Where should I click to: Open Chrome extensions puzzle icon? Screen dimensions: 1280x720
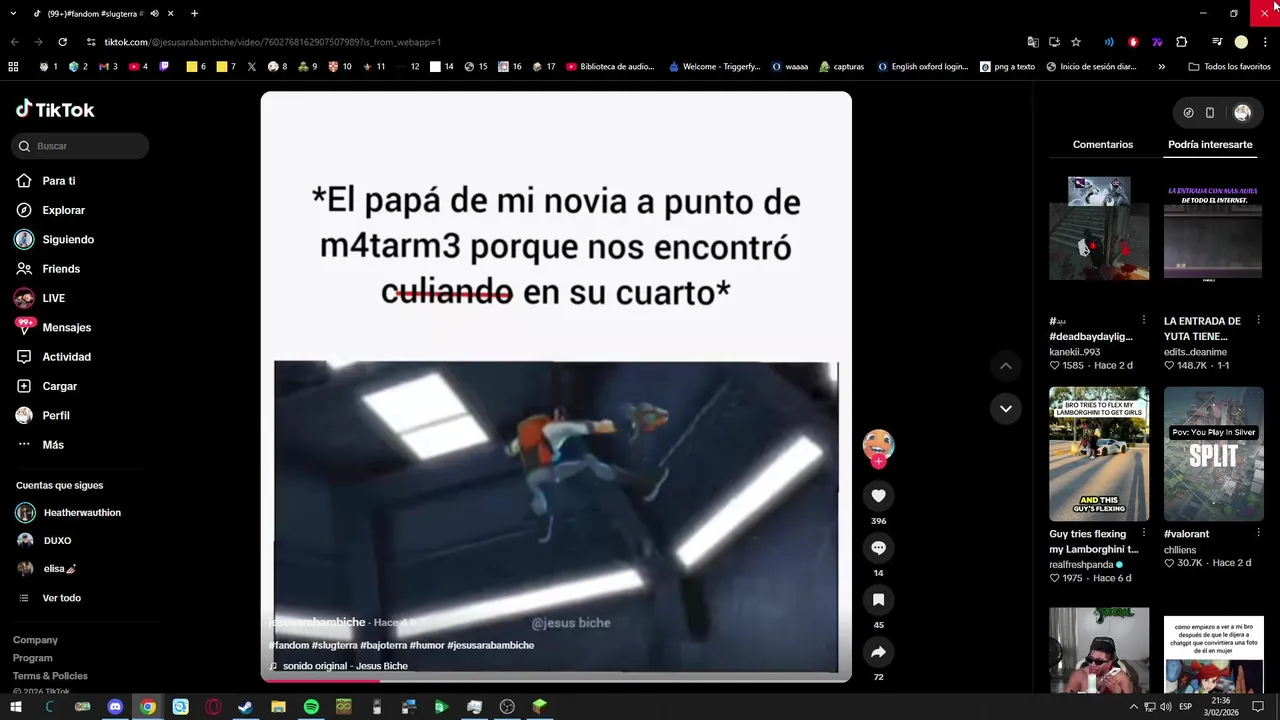[x=1181, y=42]
